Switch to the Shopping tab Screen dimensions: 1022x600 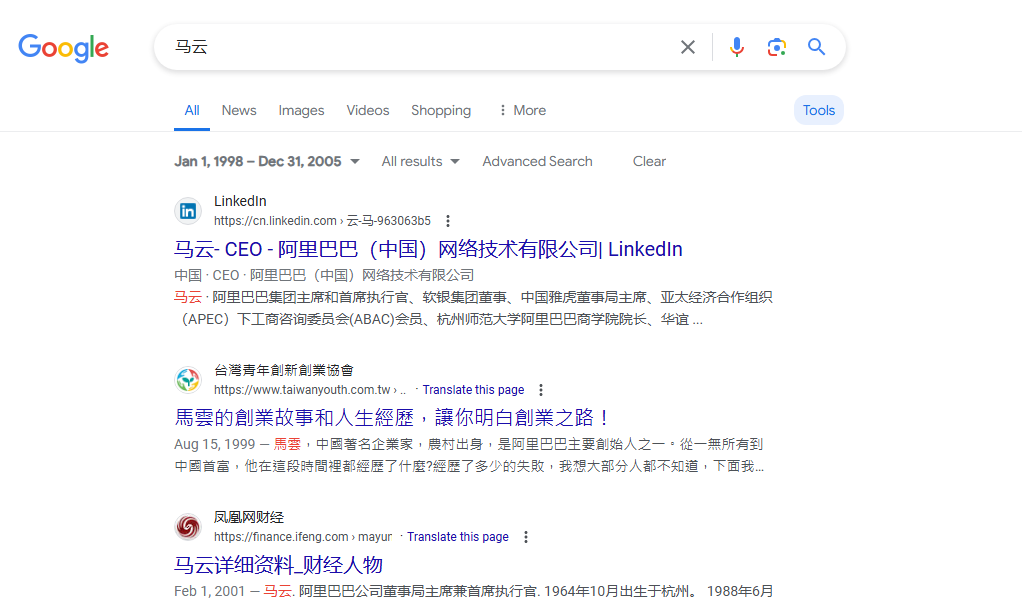[x=441, y=111]
